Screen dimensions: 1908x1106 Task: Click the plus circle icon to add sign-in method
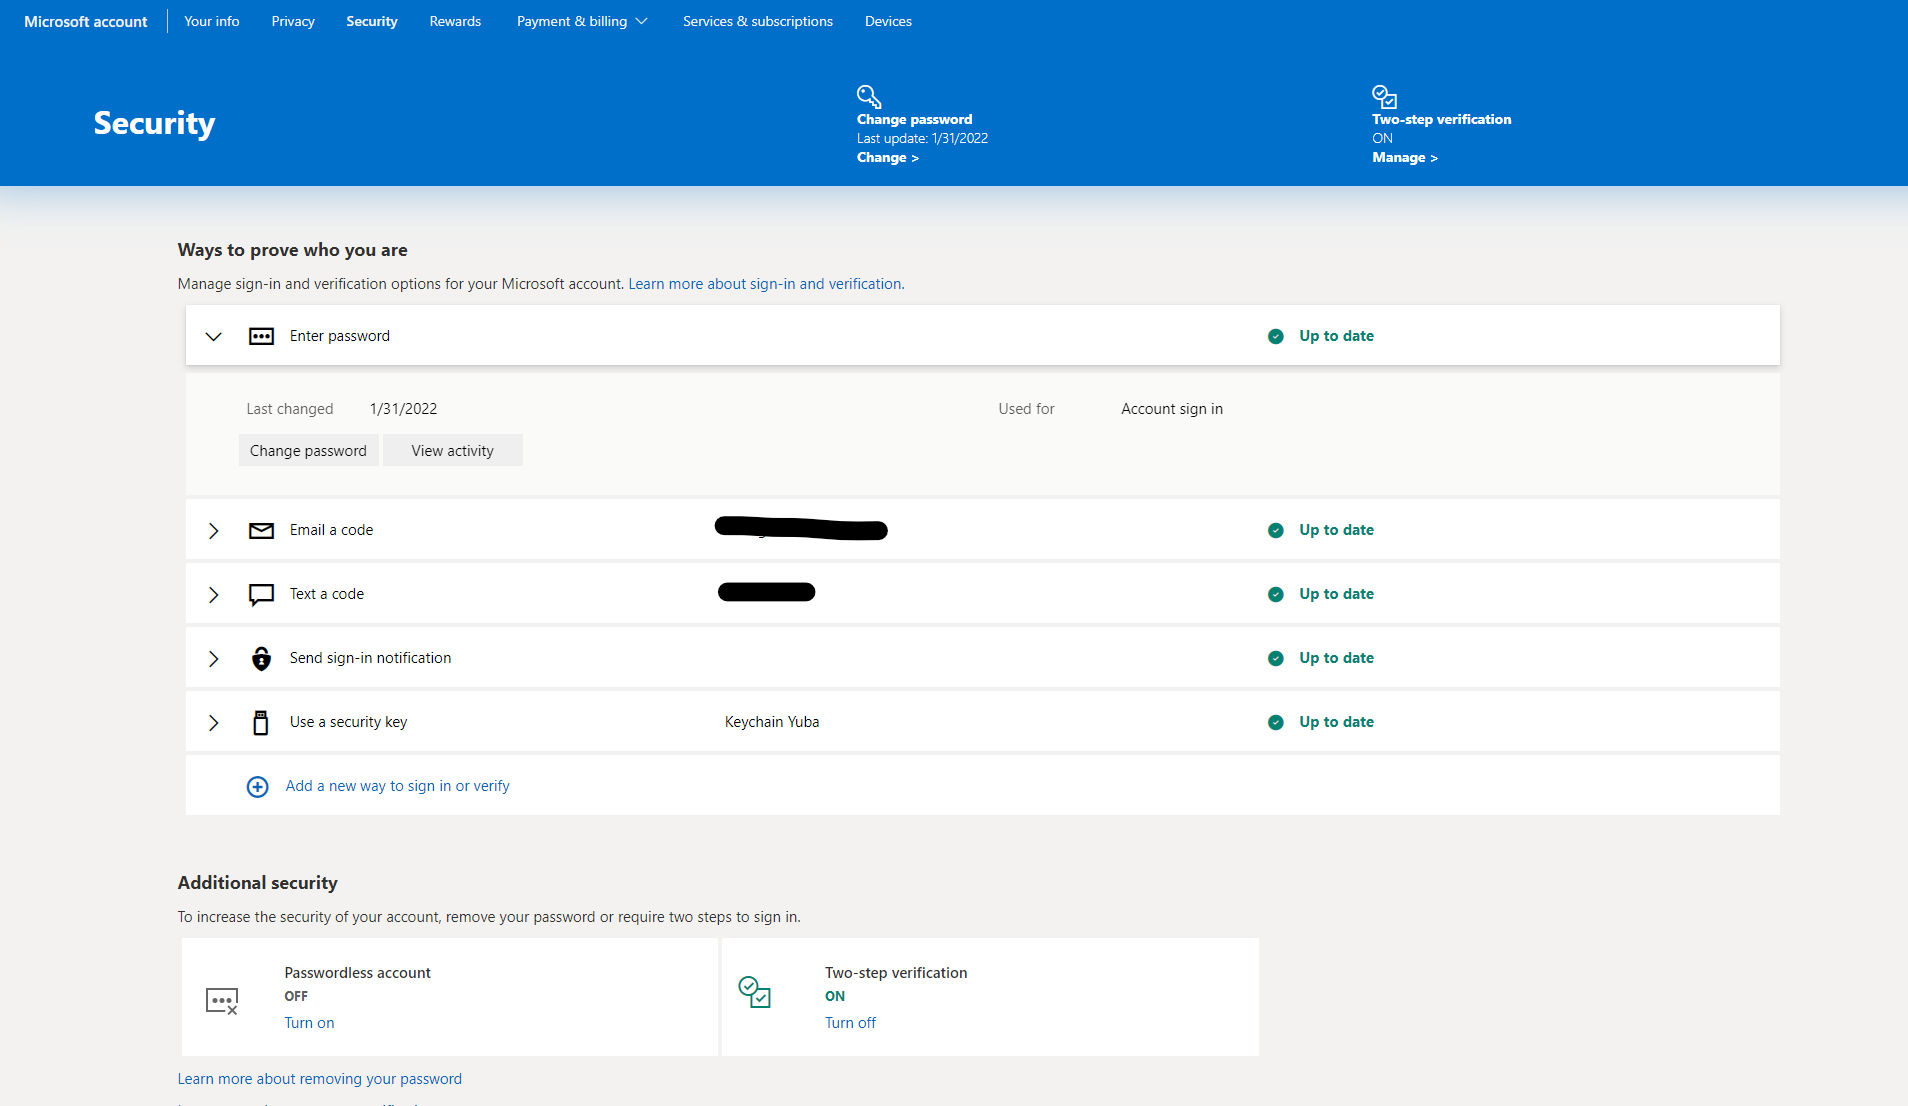257,787
